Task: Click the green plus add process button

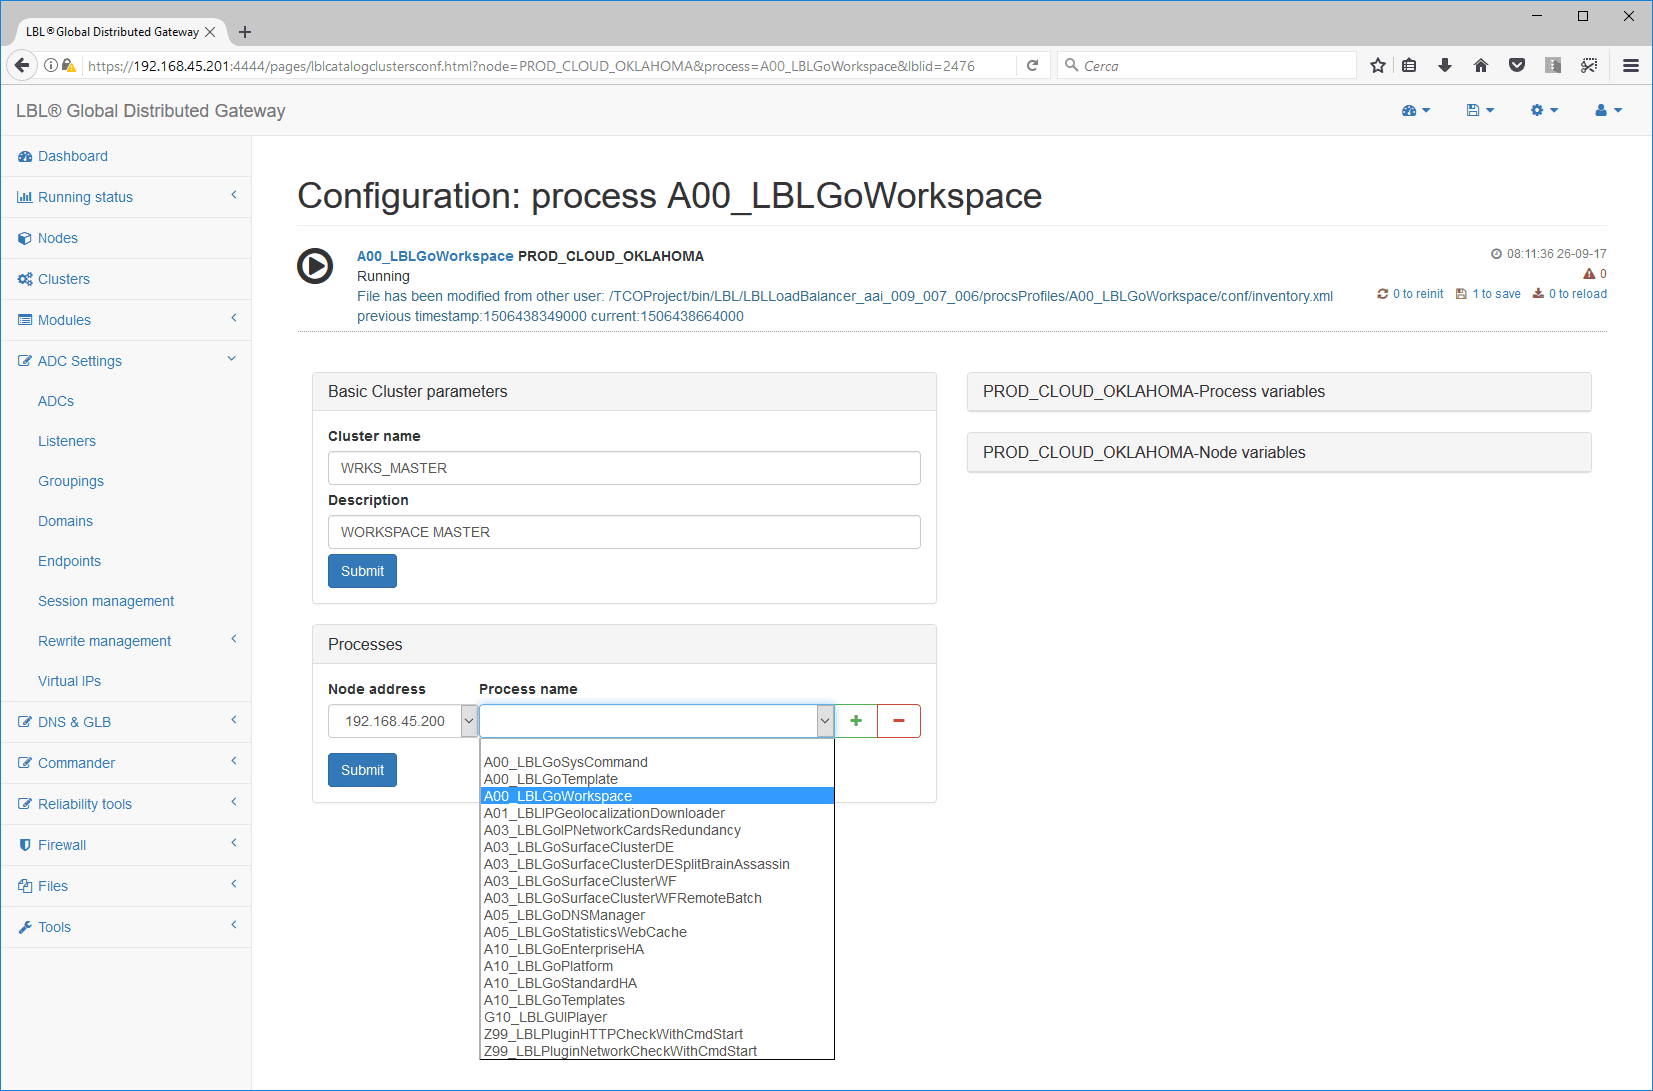Action: [856, 721]
